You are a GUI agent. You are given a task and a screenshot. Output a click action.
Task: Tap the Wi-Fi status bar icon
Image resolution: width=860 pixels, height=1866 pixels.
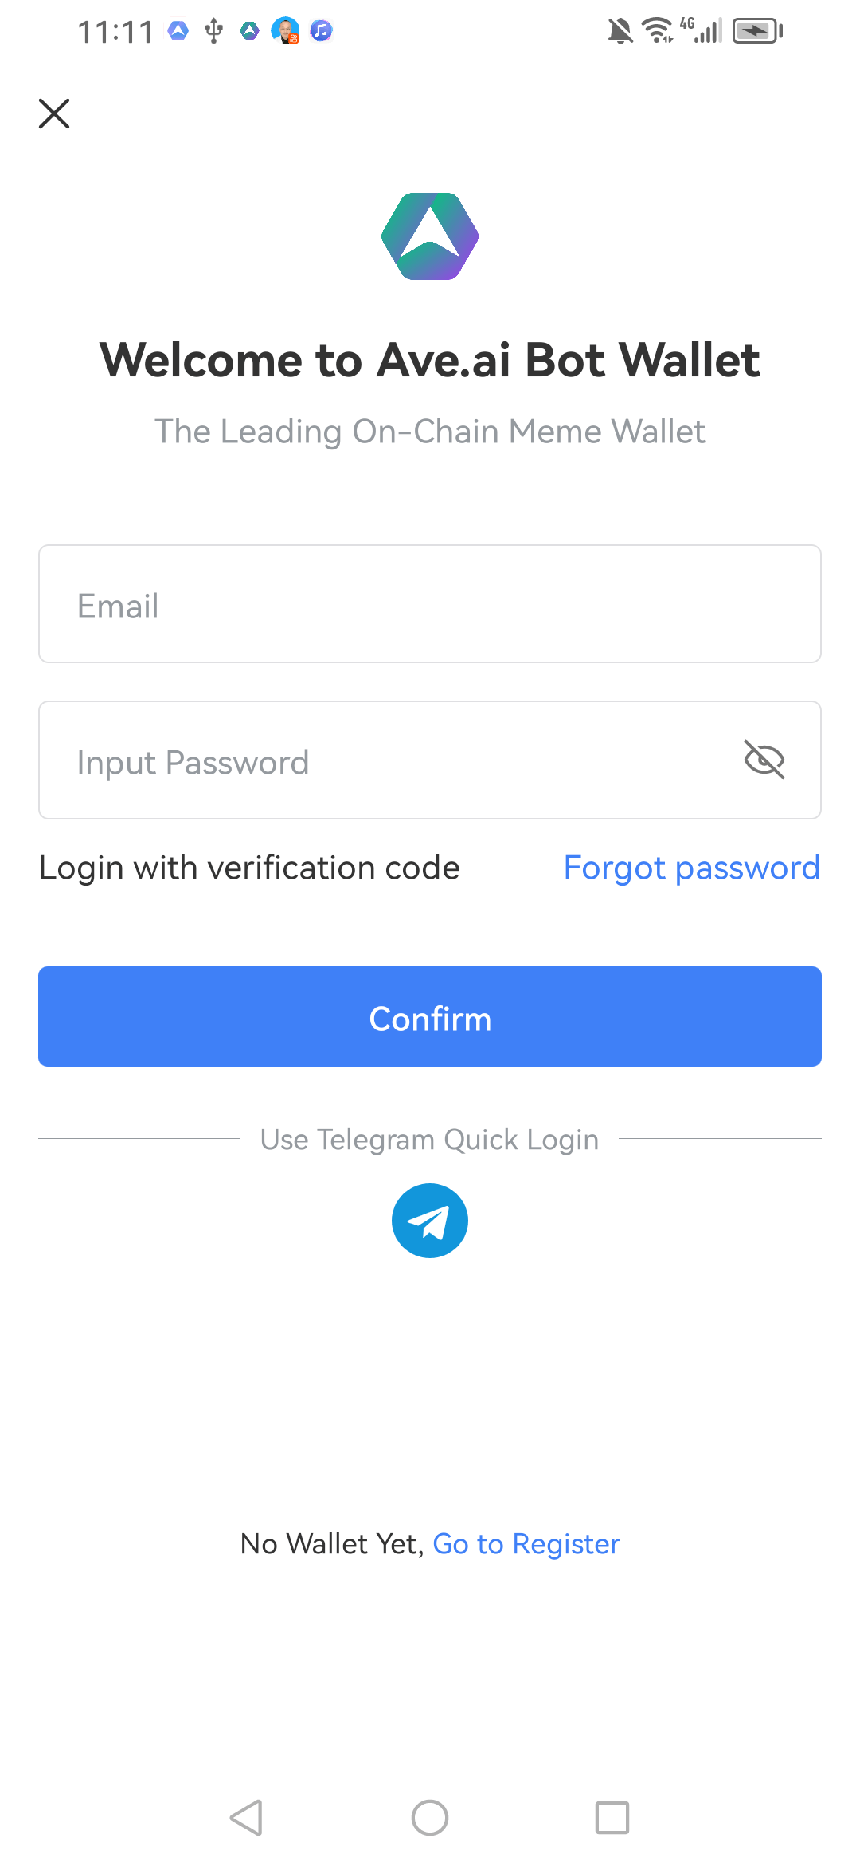[657, 32]
